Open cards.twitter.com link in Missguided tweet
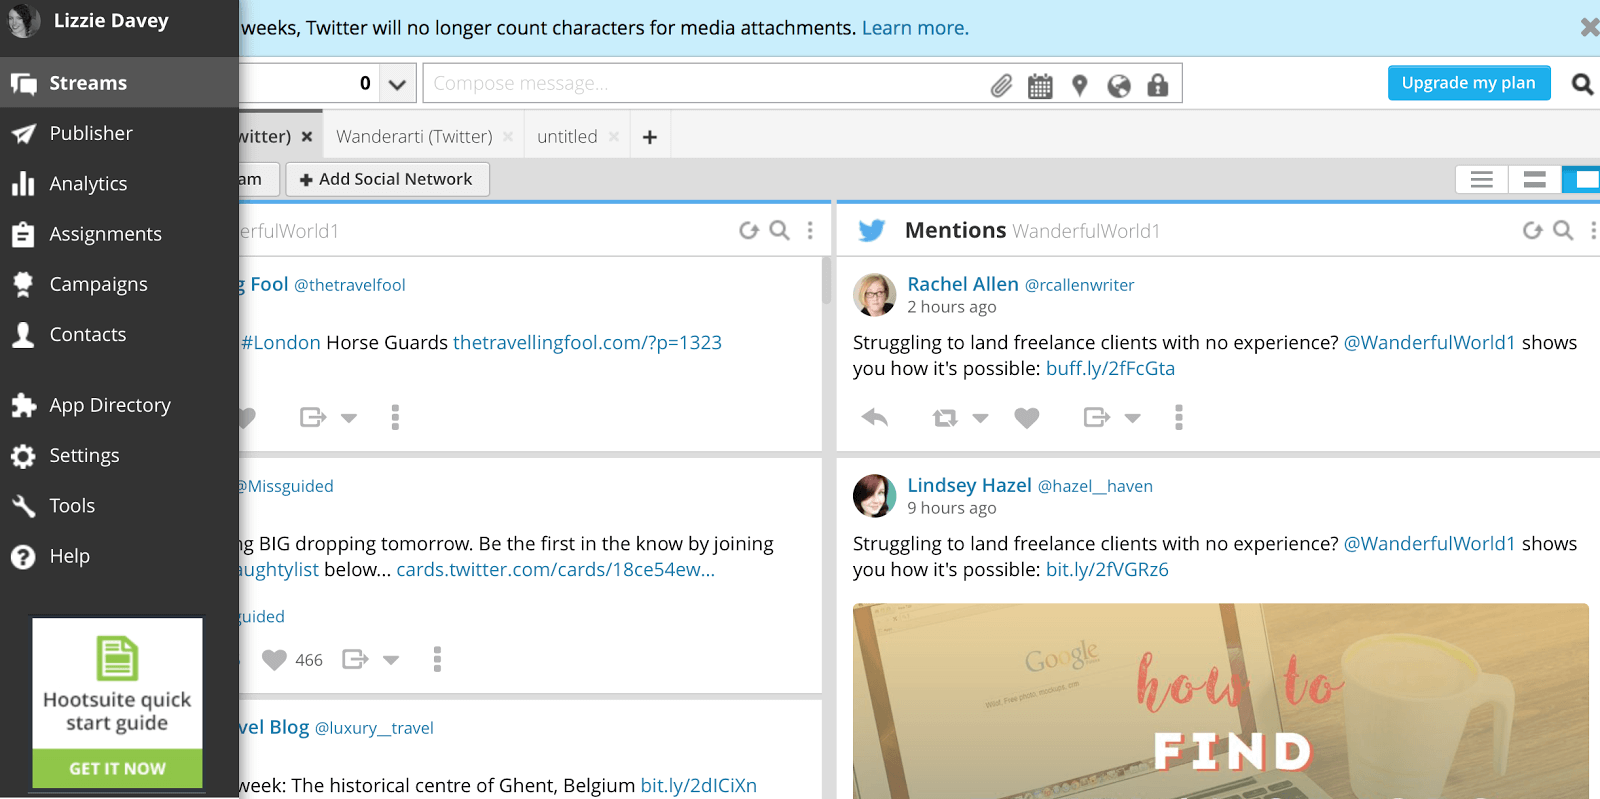Screen dimensions: 1600x799 [x=555, y=570]
